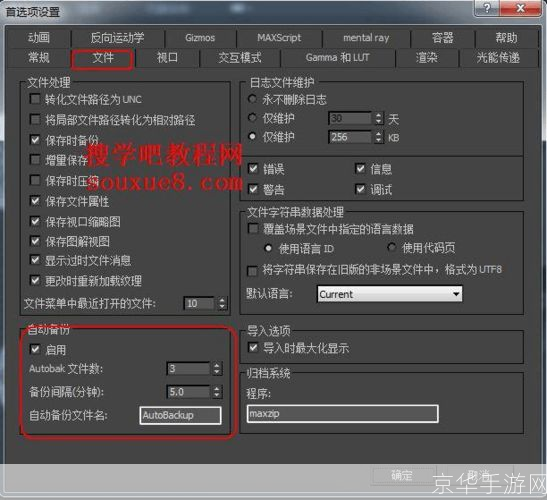
Task: Click the Autobak 文件数 value field
Action: [x=188, y=369]
